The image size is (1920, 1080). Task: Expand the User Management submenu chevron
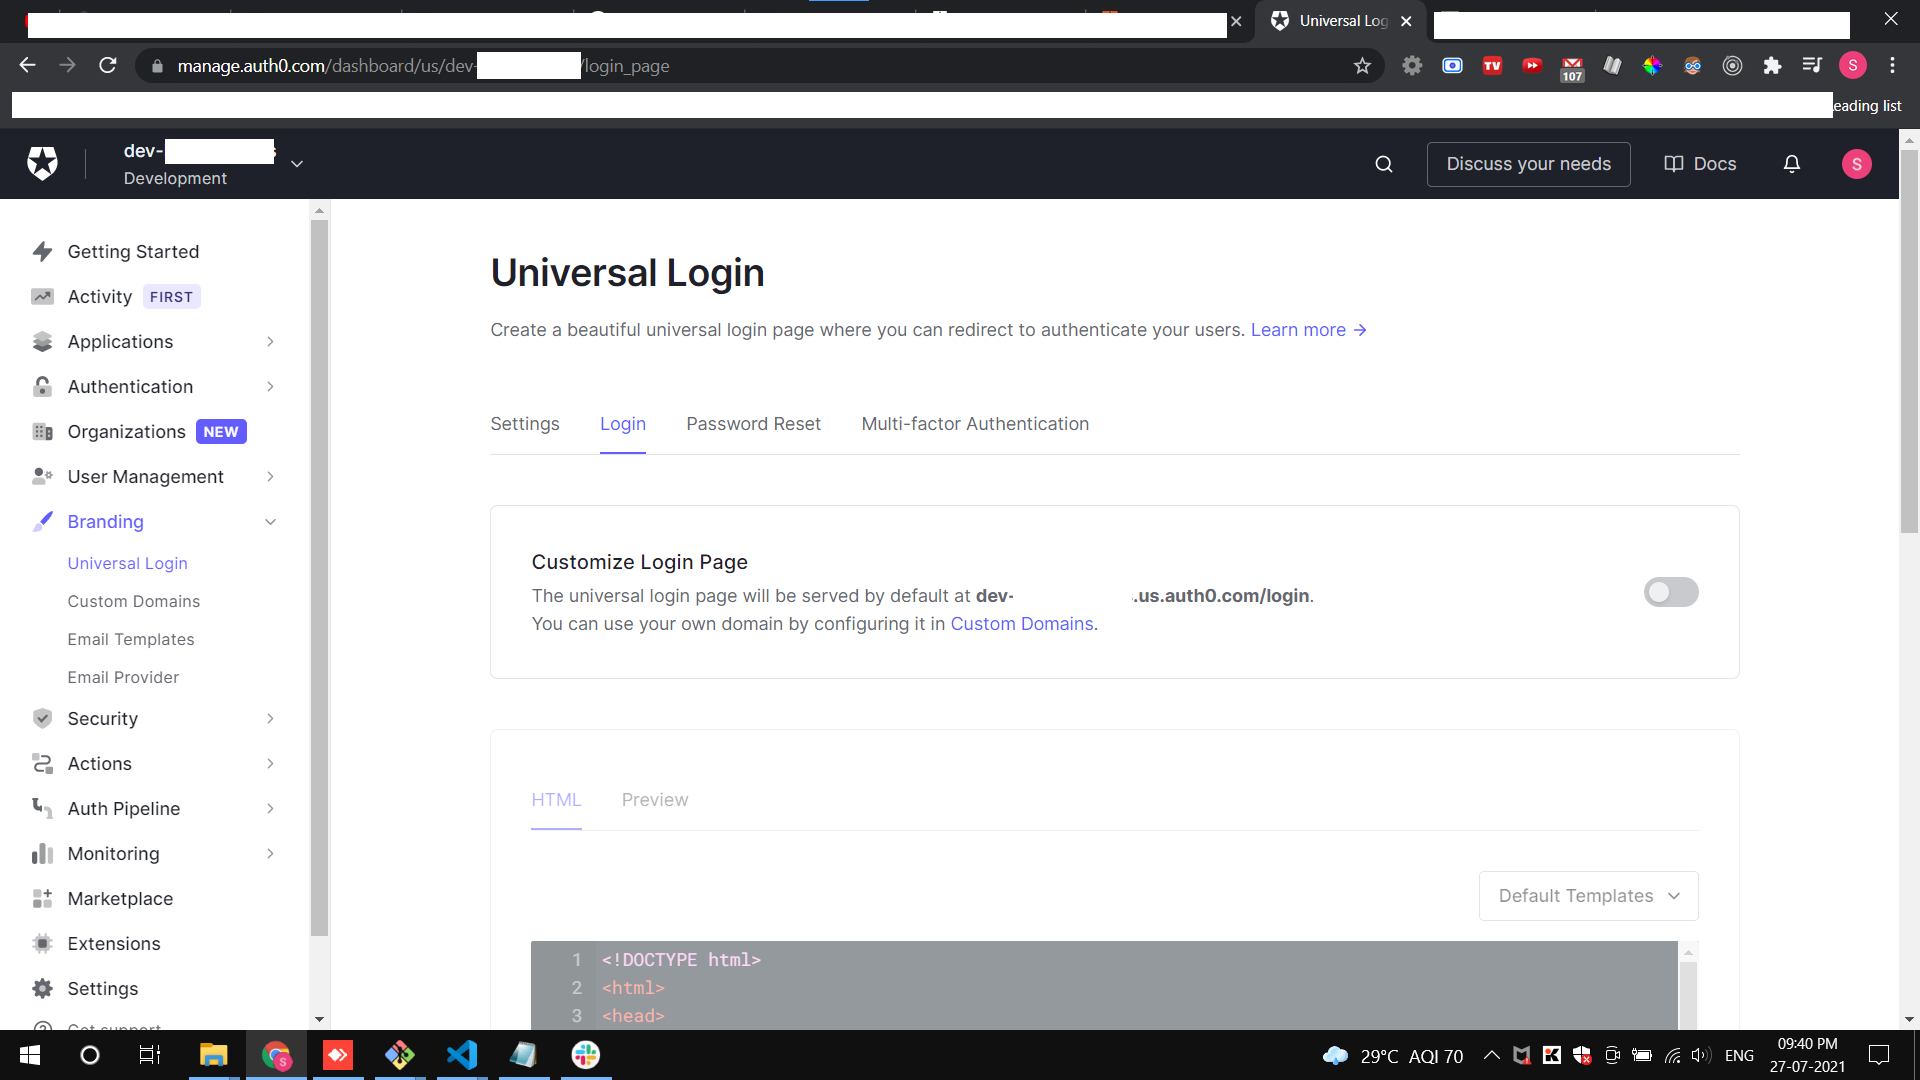tap(271, 477)
